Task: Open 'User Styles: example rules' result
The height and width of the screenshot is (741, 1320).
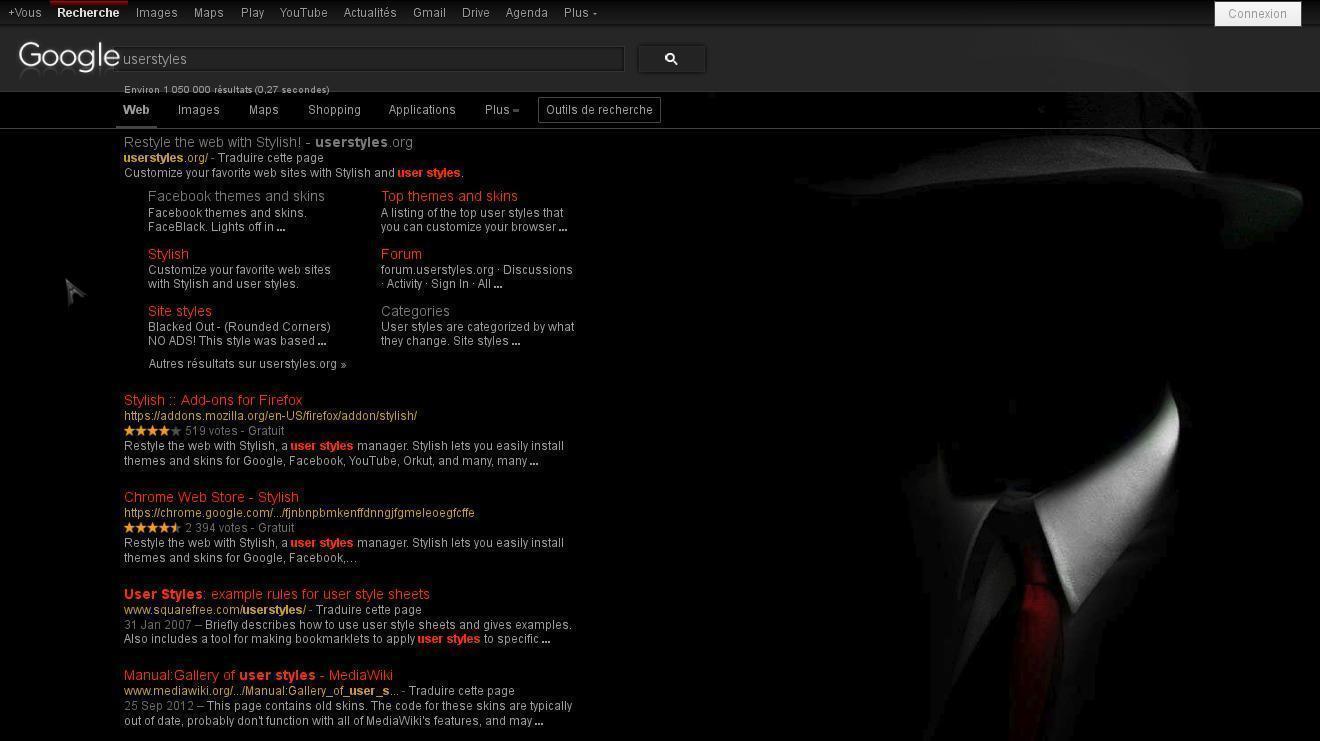Action: tap(277, 594)
